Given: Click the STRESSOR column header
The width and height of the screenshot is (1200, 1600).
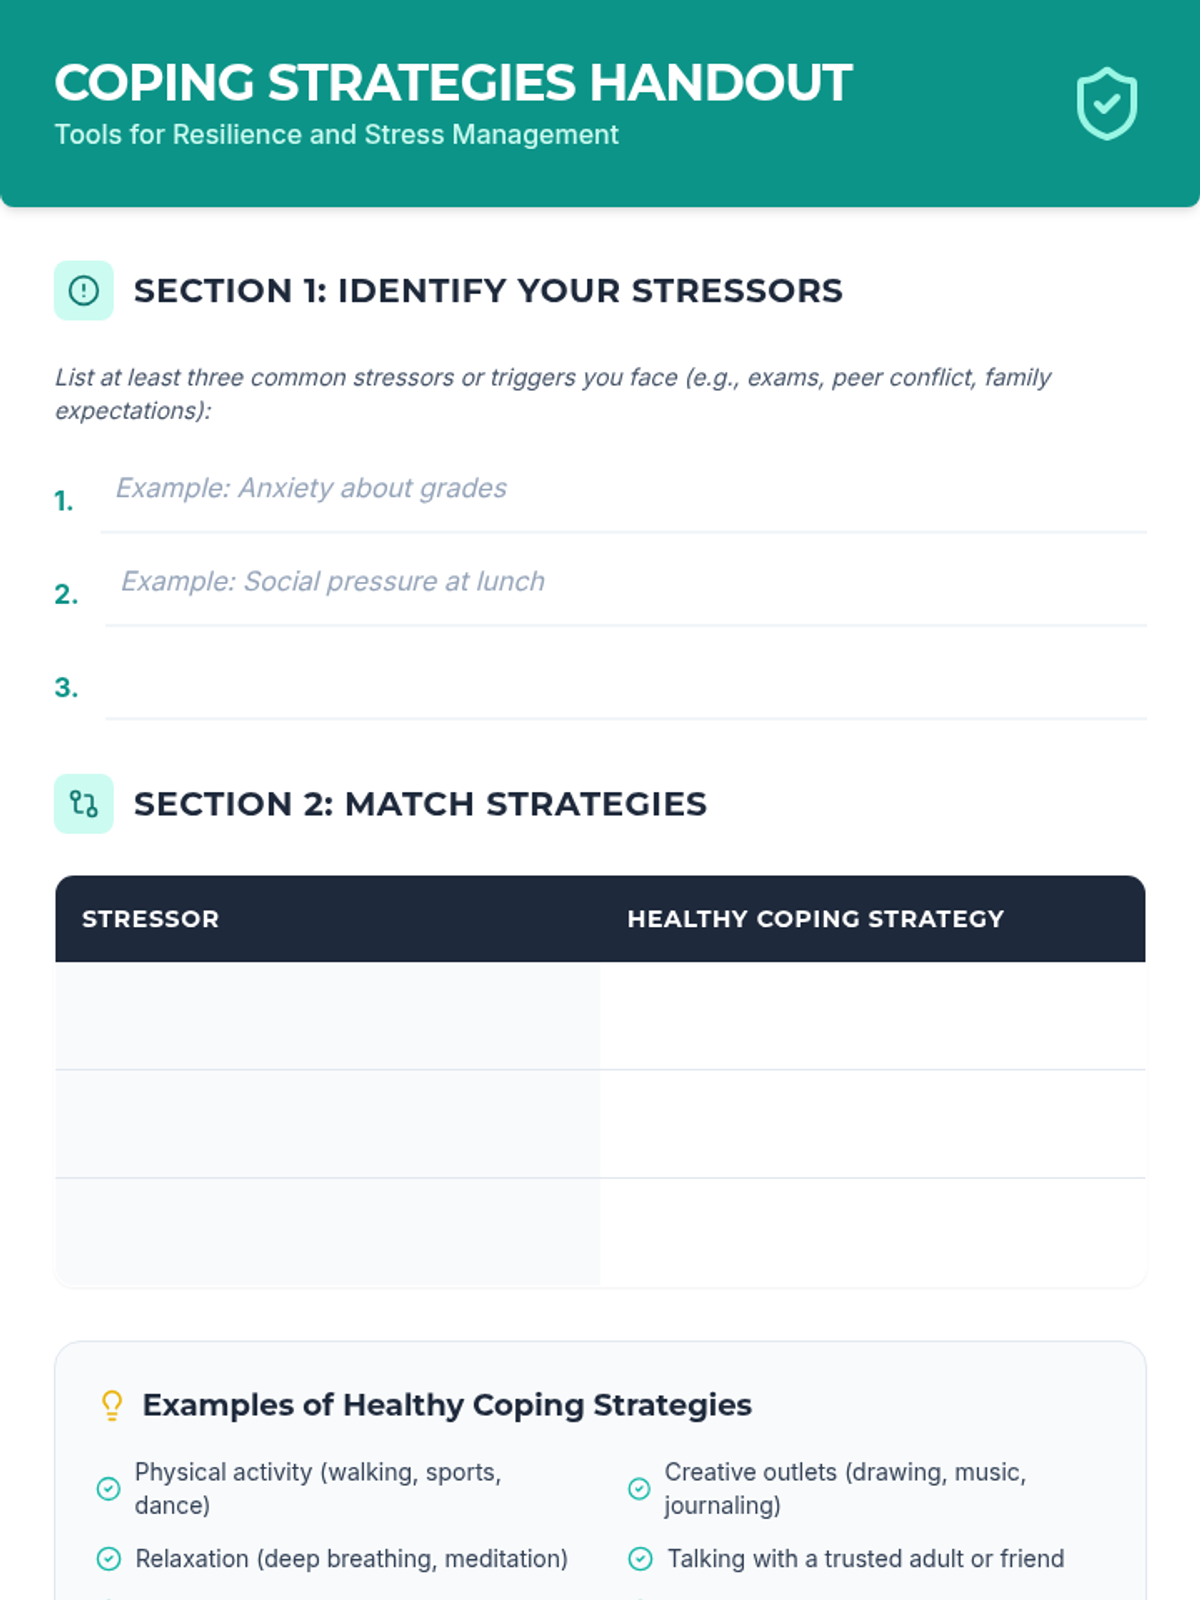Looking at the screenshot, I should [x=150, y=919].
